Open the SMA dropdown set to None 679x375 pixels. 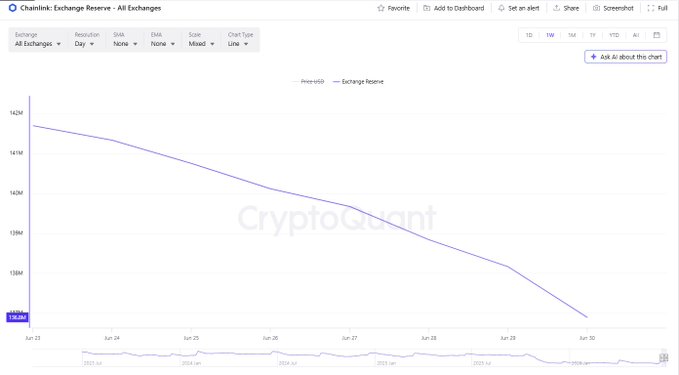[x=125, y=39]
